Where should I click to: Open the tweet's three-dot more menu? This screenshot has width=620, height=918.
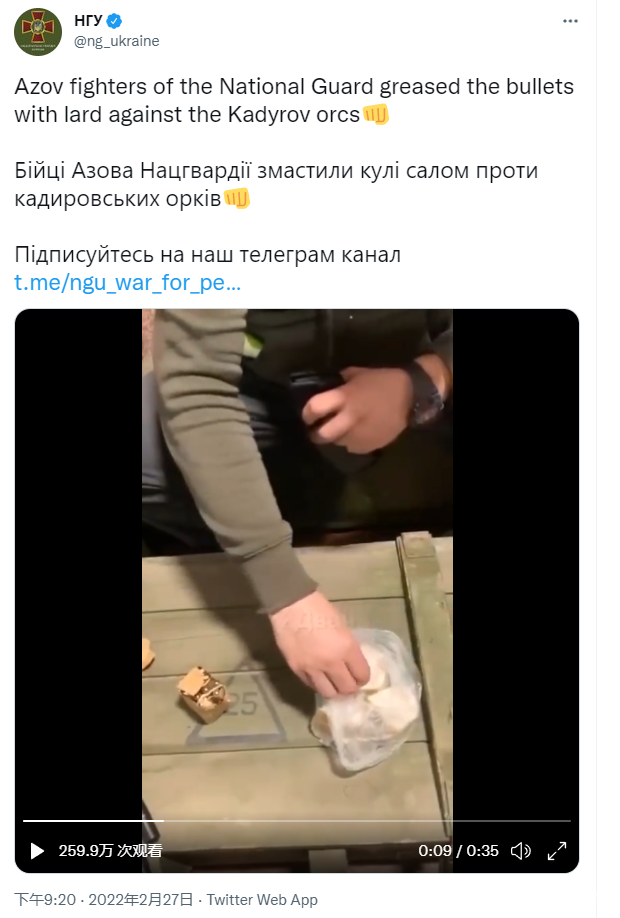pyautogui.click(x=570, y=21)
